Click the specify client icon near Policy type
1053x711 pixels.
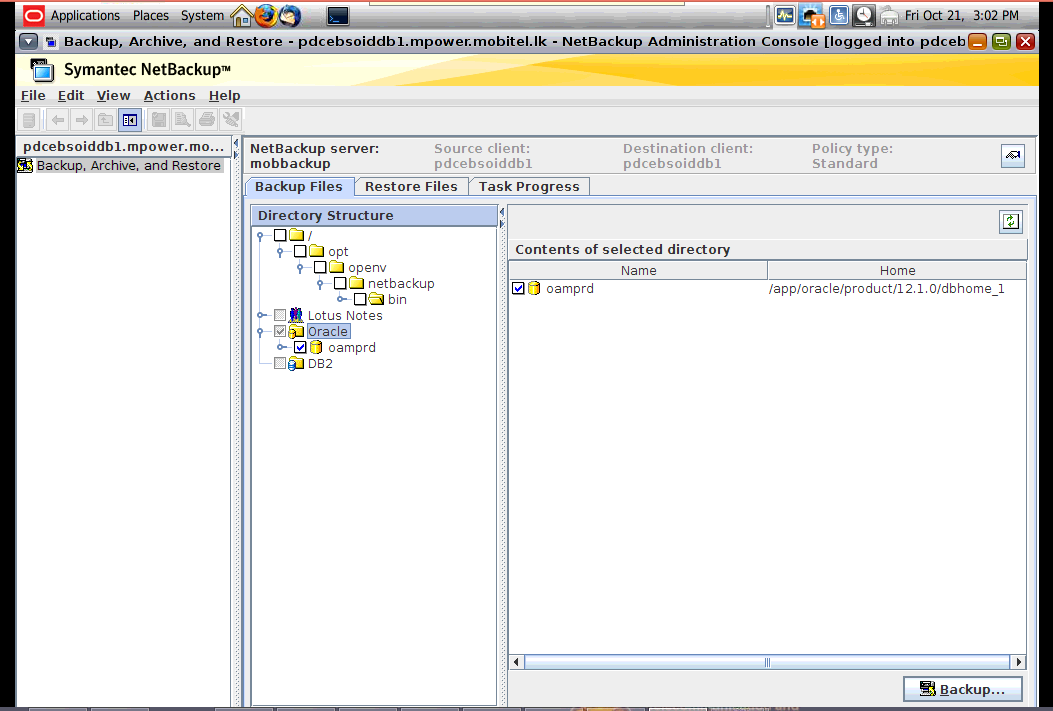[1013, 156]
